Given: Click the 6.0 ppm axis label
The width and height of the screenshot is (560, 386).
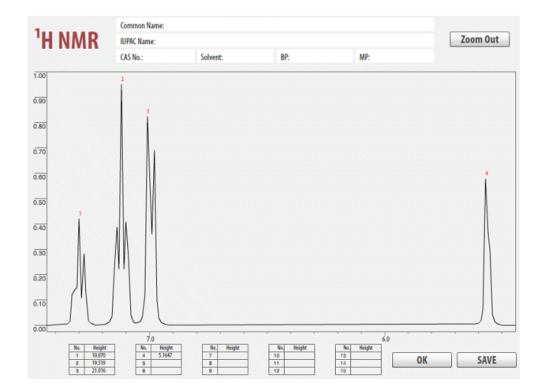Looking at the screenshot, I should pyautogui.click(x=386, y=339).
